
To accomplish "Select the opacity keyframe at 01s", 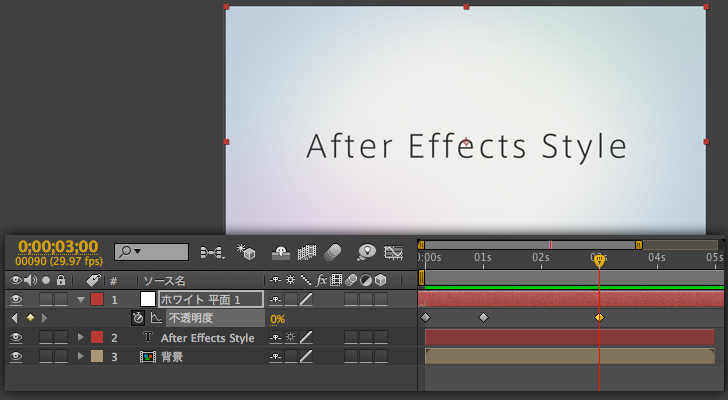I will [x=483, y=317].
